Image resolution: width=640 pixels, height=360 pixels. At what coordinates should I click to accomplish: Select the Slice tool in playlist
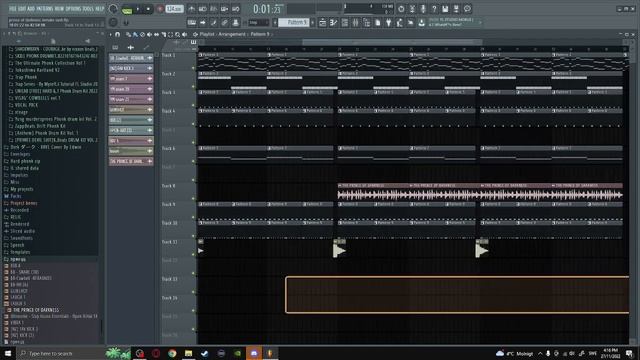(x=163, y=35)
